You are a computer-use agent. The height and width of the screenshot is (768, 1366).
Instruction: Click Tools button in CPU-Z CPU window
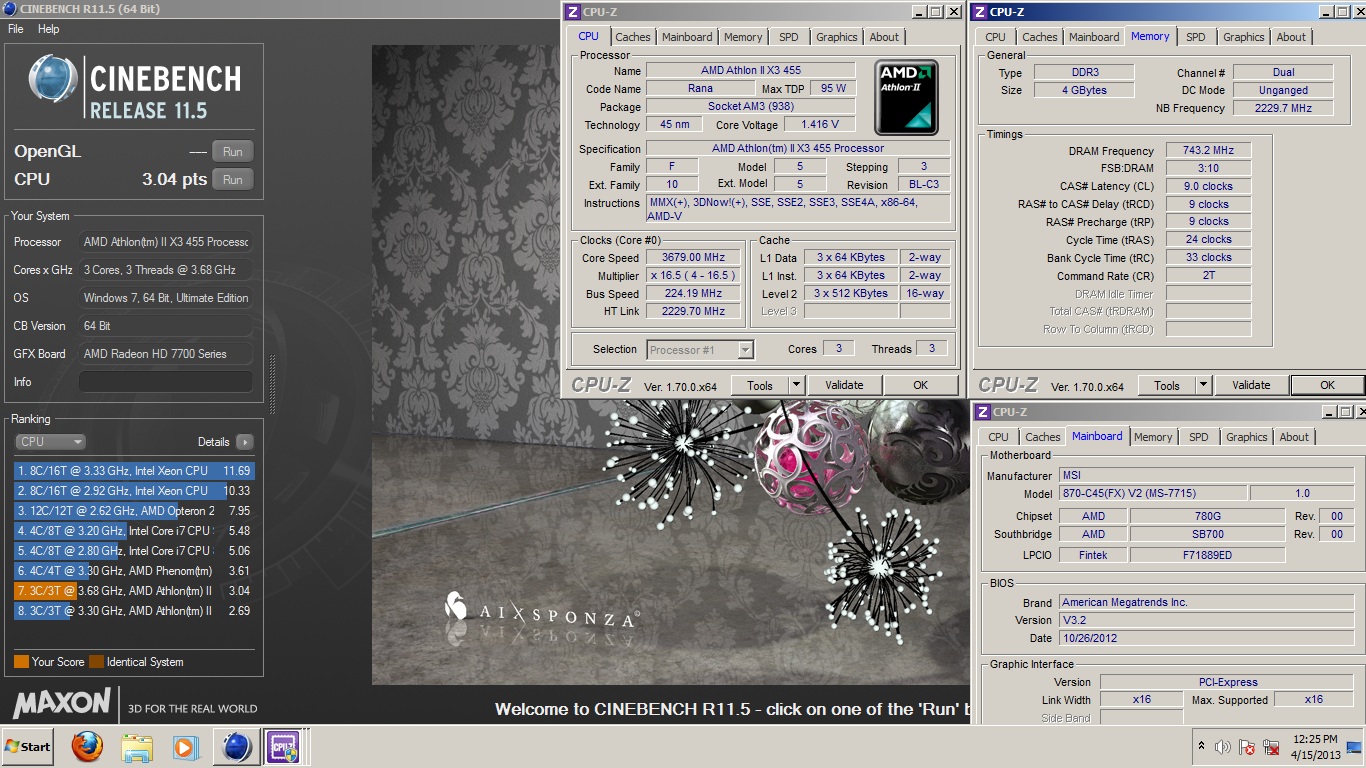click(x=760, y=385)
